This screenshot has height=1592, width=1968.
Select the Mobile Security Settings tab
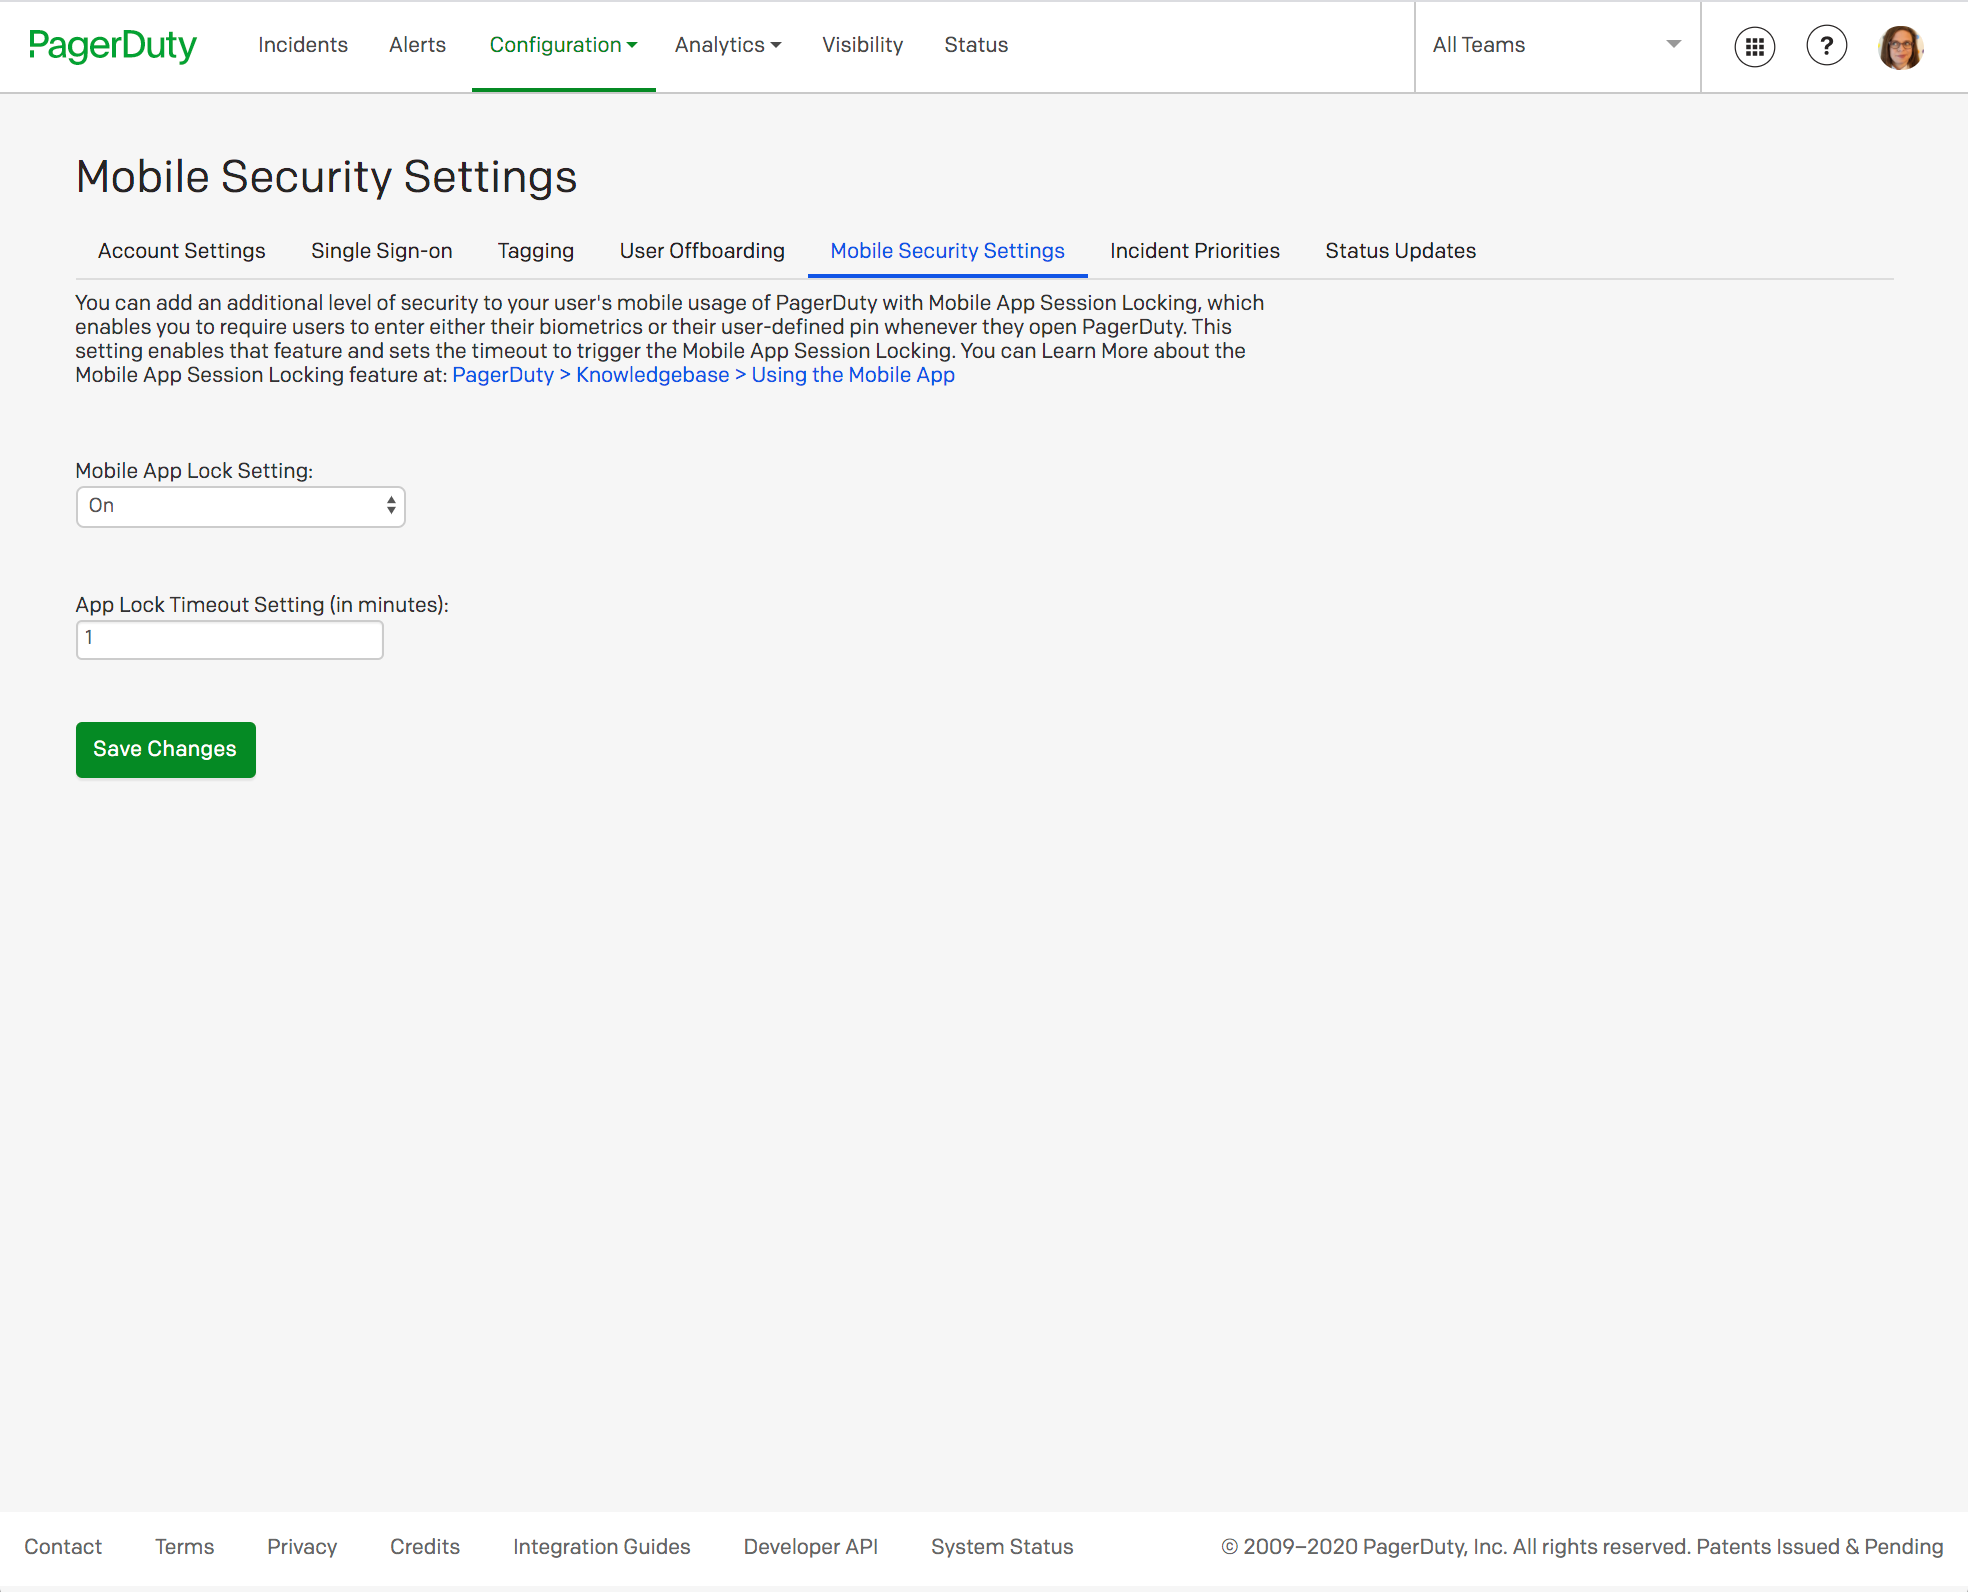tap(947, 251)
